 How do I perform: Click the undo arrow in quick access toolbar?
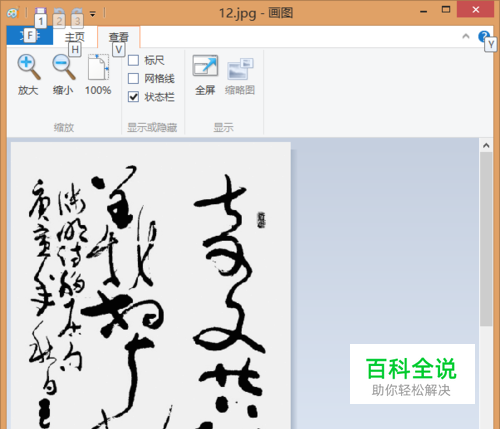(x=59, y=13)
